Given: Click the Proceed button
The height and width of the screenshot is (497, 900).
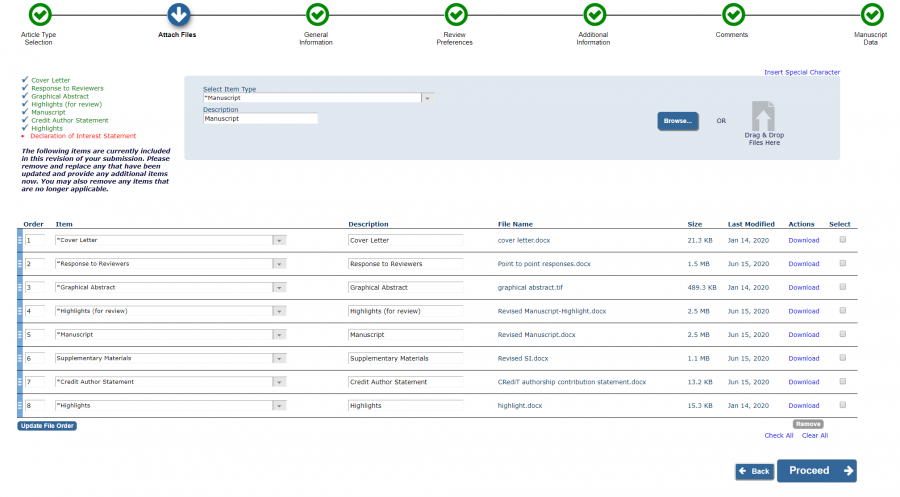Looking at the screenshot, I should 816,471.
